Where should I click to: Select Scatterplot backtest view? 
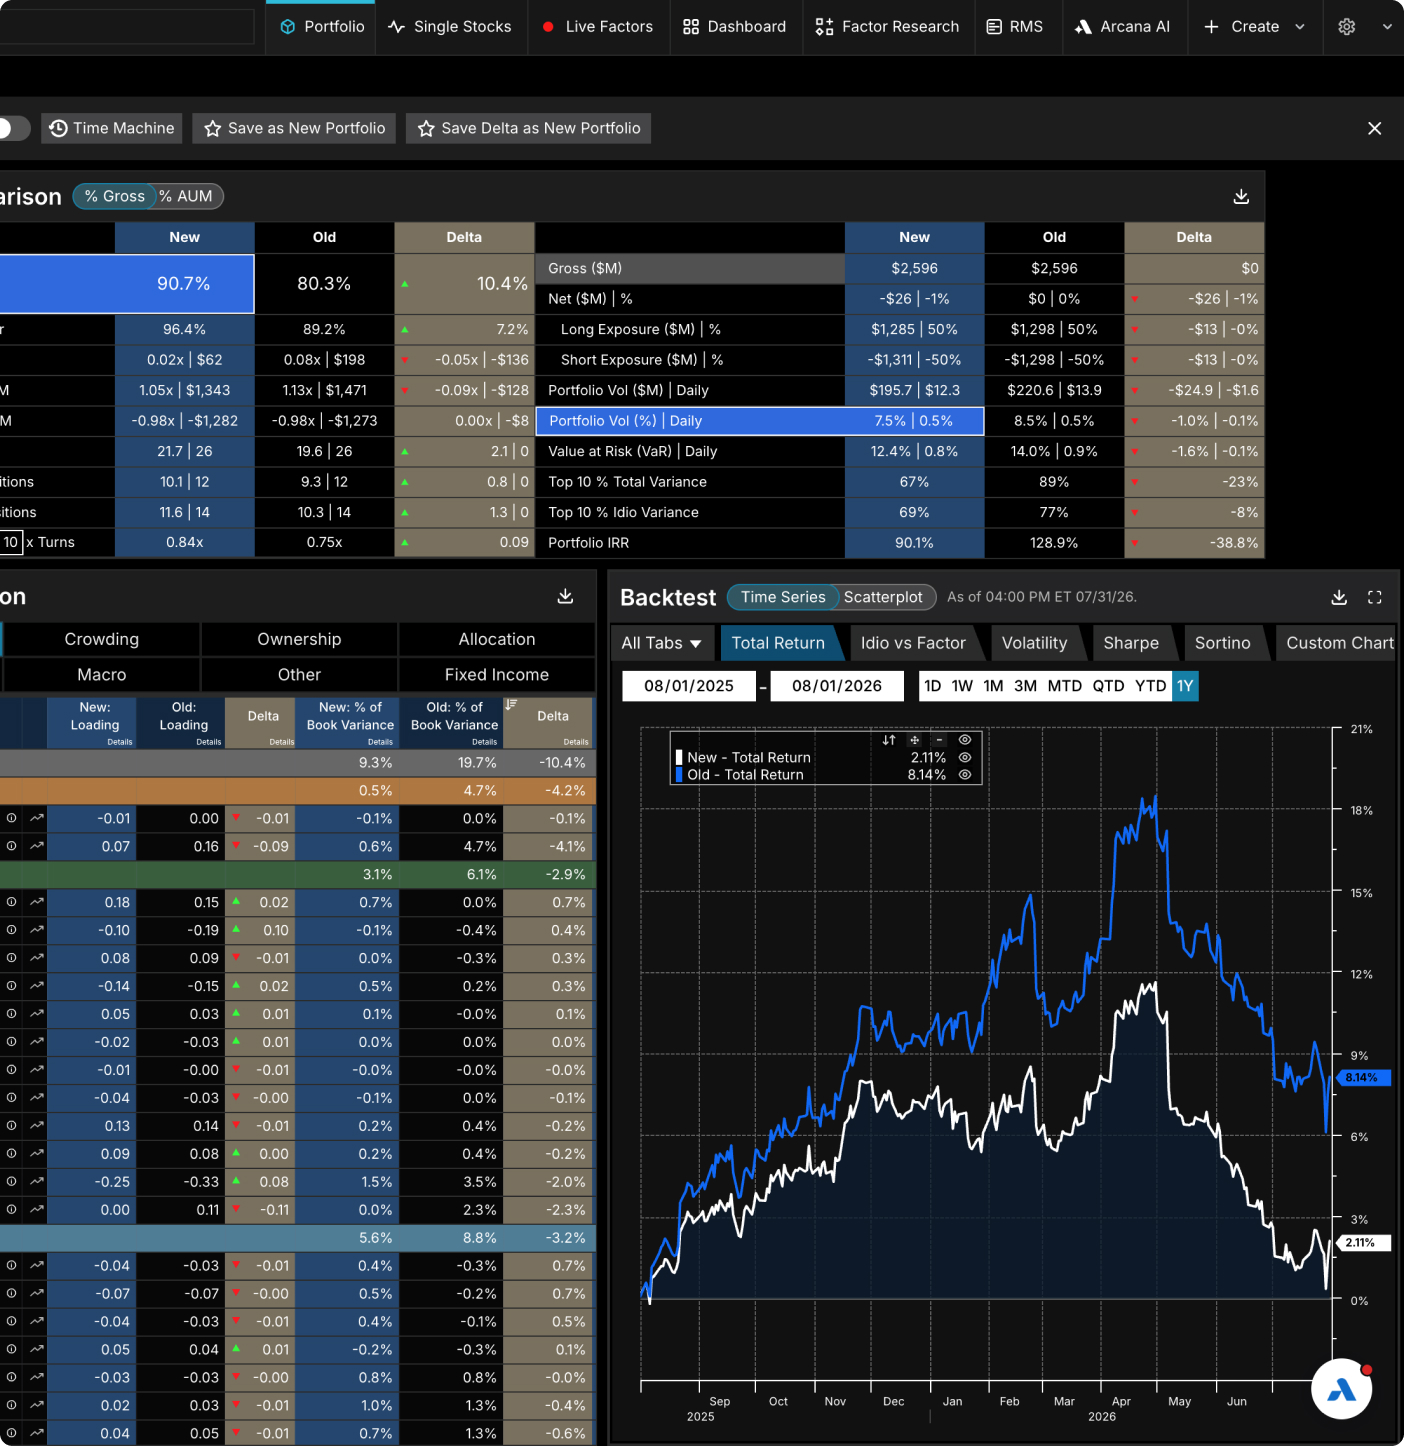883,597
